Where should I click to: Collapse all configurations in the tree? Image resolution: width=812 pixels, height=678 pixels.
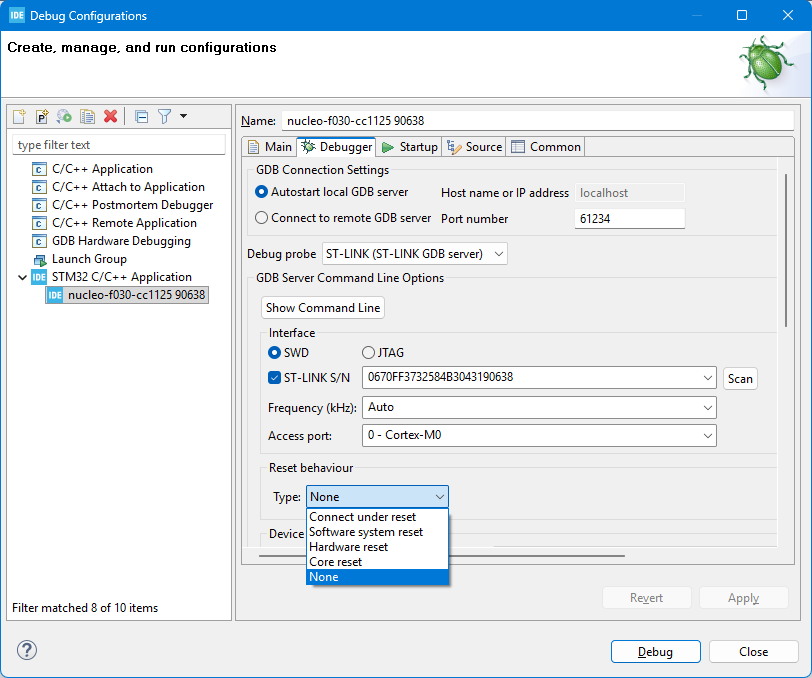point(141,117)
